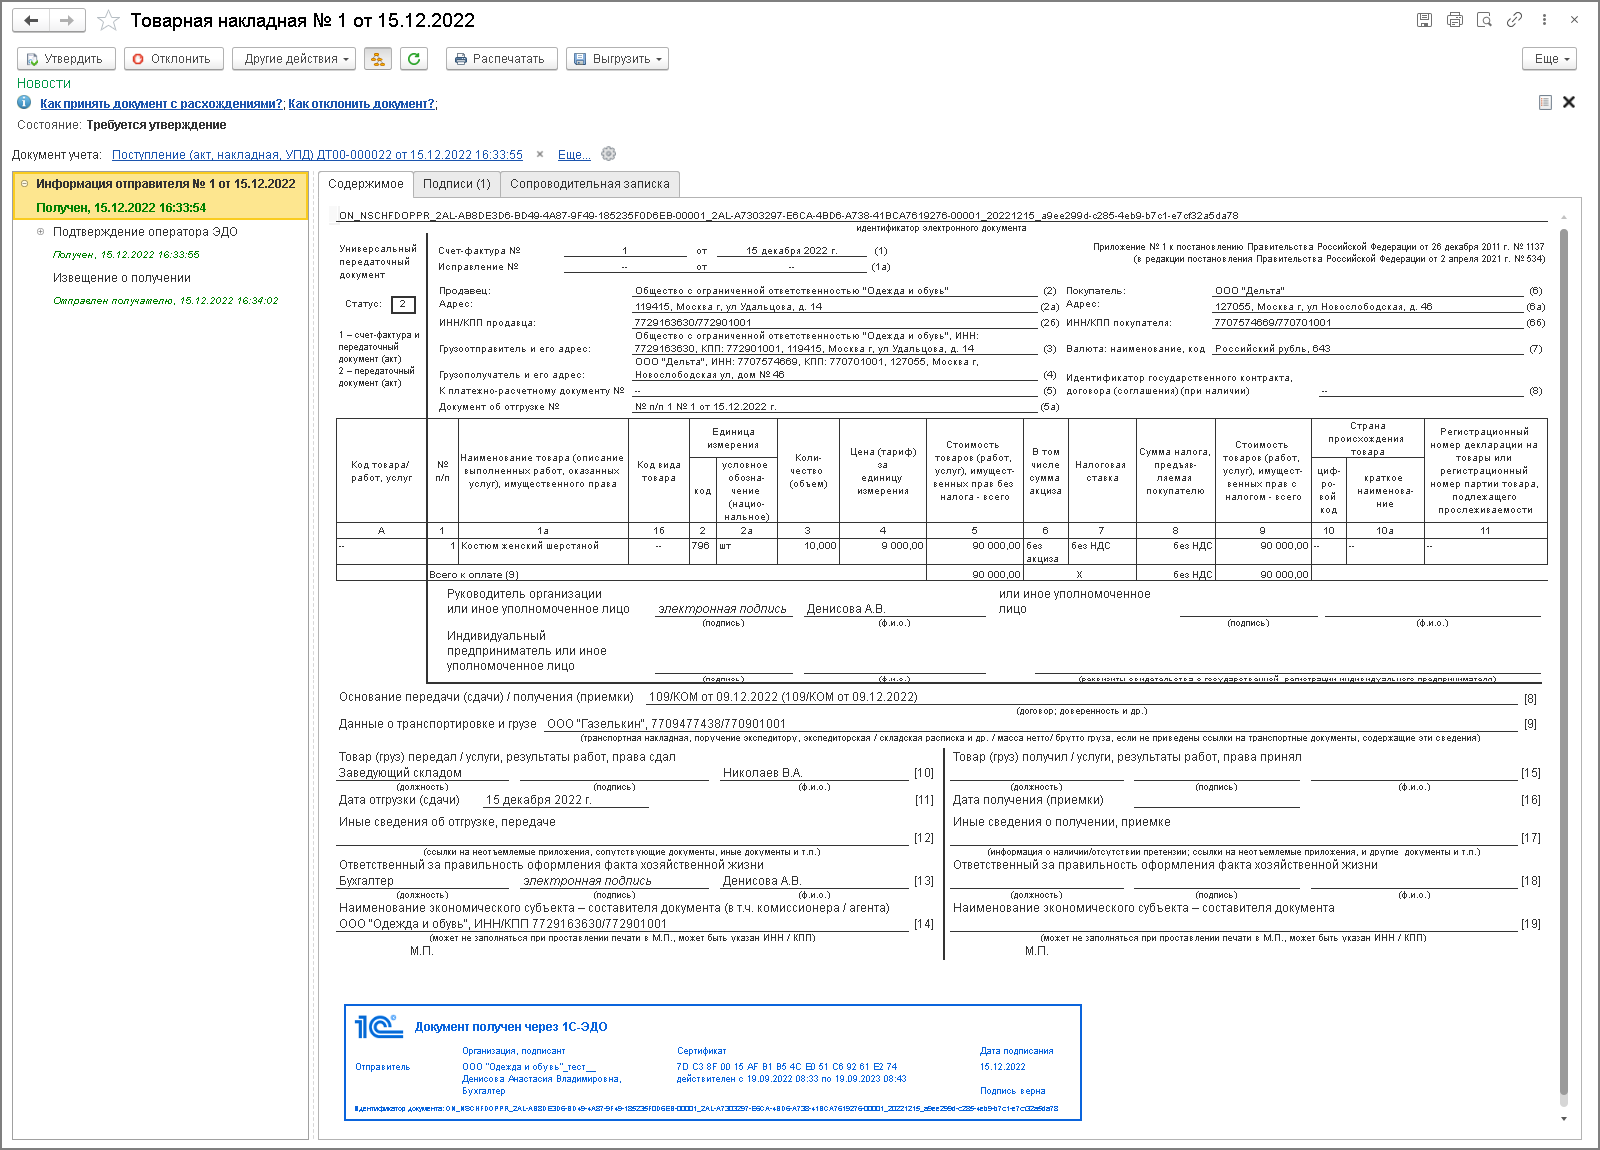Go back using the left arrow
The width and height of the screenshot is (1600, 1150).
pyautogui.click(x=31, y=20)
